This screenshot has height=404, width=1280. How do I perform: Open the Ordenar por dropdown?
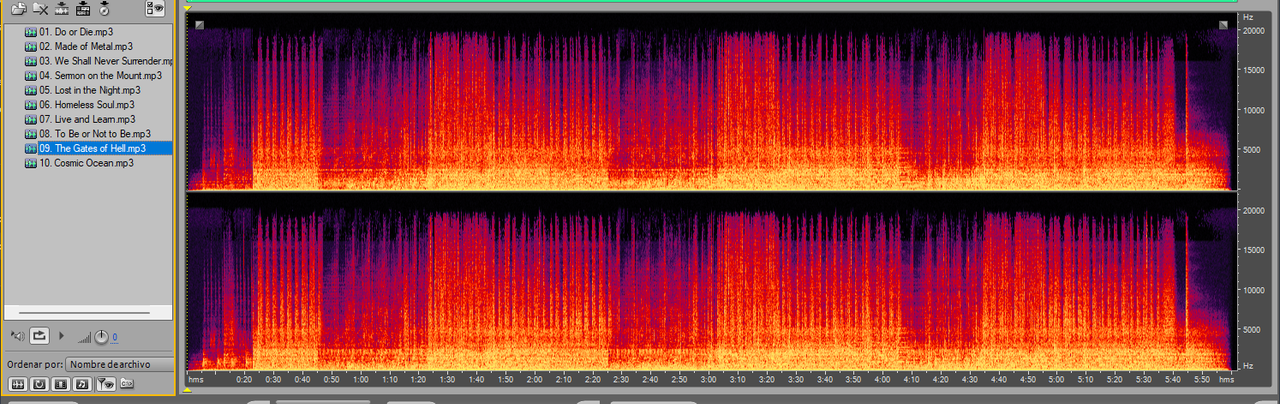pos(120,364)
